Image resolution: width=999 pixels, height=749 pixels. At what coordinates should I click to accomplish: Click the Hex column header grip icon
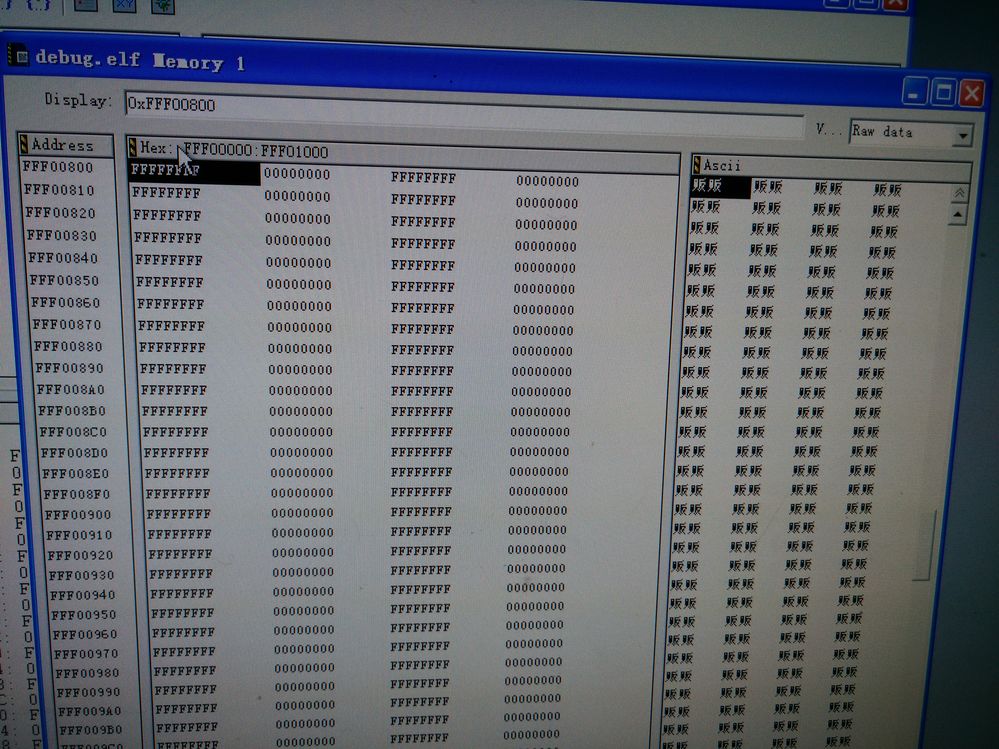tap(133, 147)
